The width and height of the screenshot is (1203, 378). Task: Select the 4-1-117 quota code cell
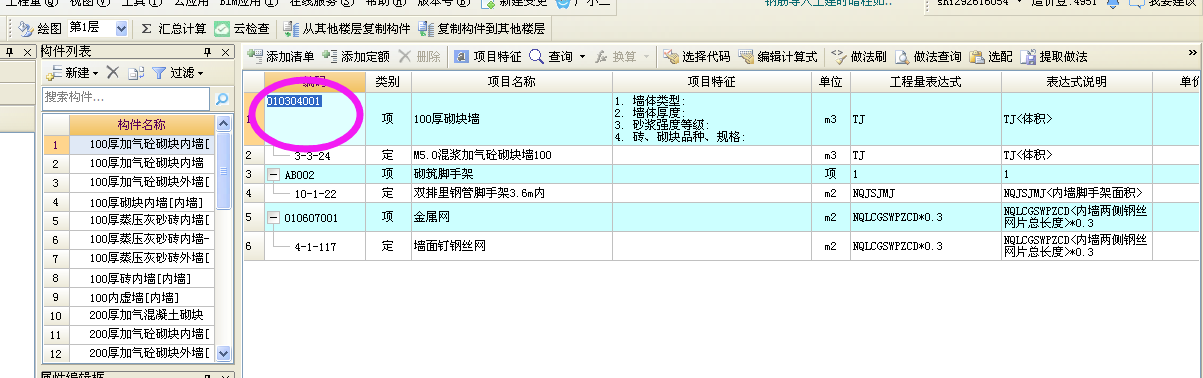pos(314,246)
